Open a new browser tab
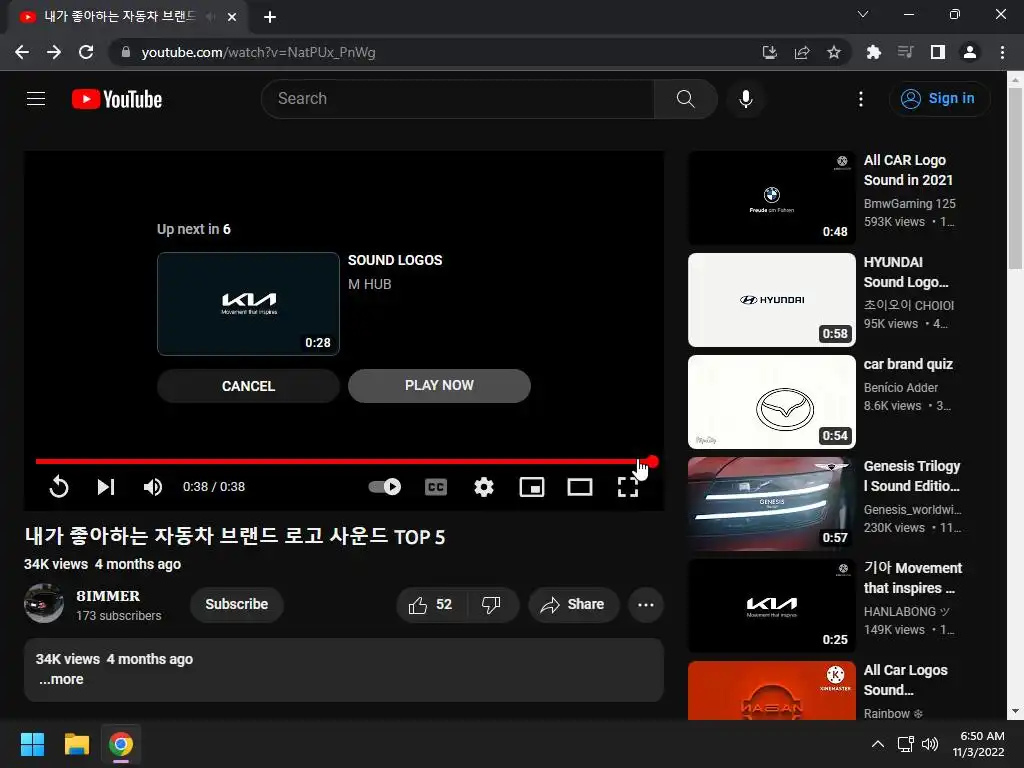 tap(270, 17)
